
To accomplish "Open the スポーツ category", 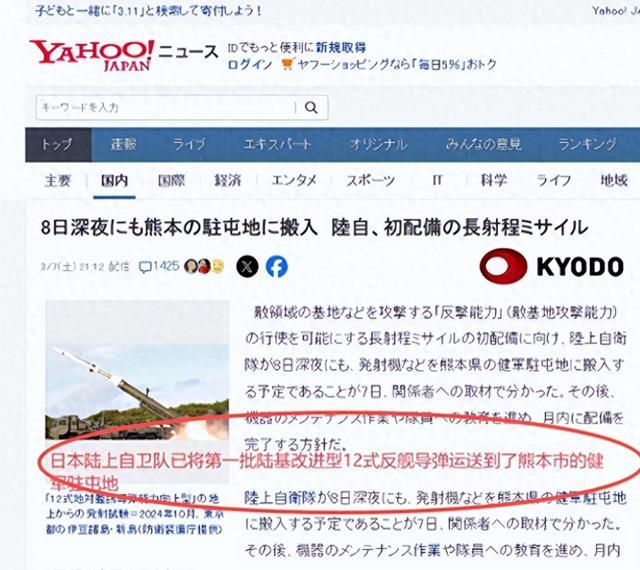I will click(x=371, y=180).
